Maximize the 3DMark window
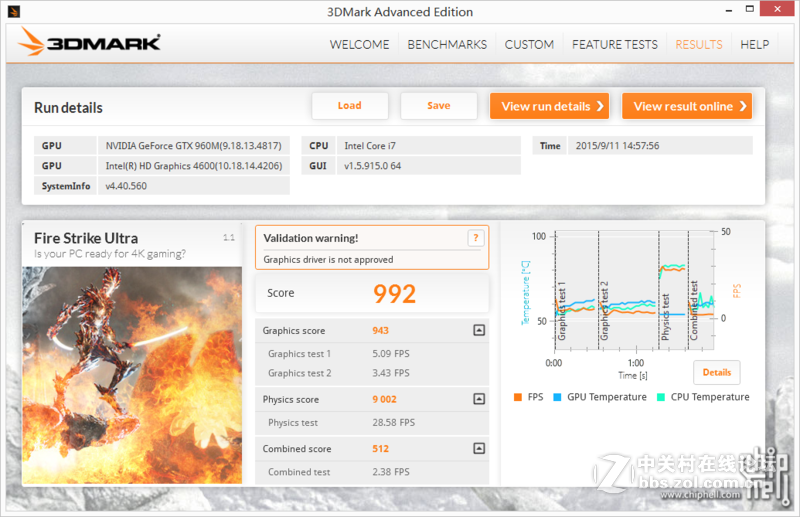The image size is (800, 517). [x=749, y=9]
